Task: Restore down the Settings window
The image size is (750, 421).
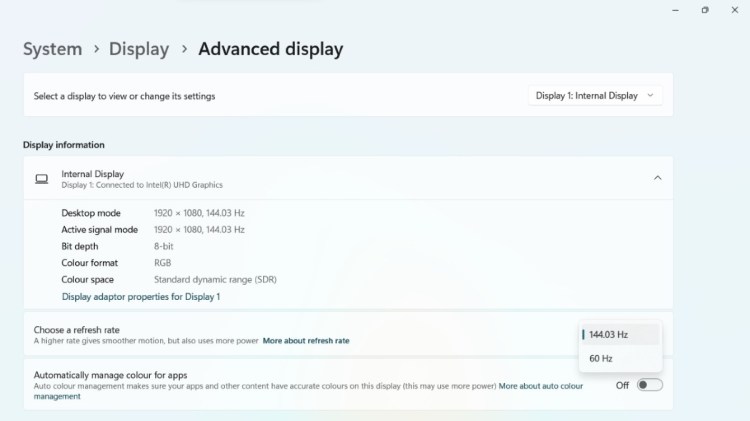Action: 704,10
